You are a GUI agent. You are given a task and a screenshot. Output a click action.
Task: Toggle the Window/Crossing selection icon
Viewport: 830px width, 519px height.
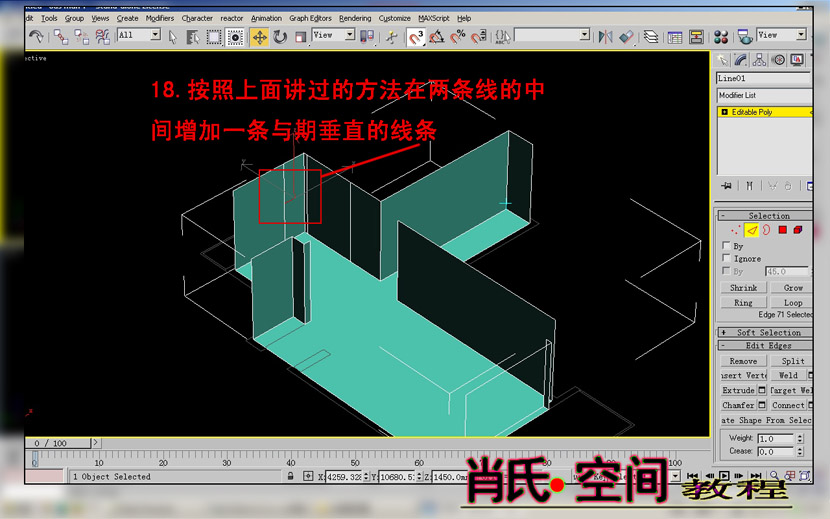[235, 37]
